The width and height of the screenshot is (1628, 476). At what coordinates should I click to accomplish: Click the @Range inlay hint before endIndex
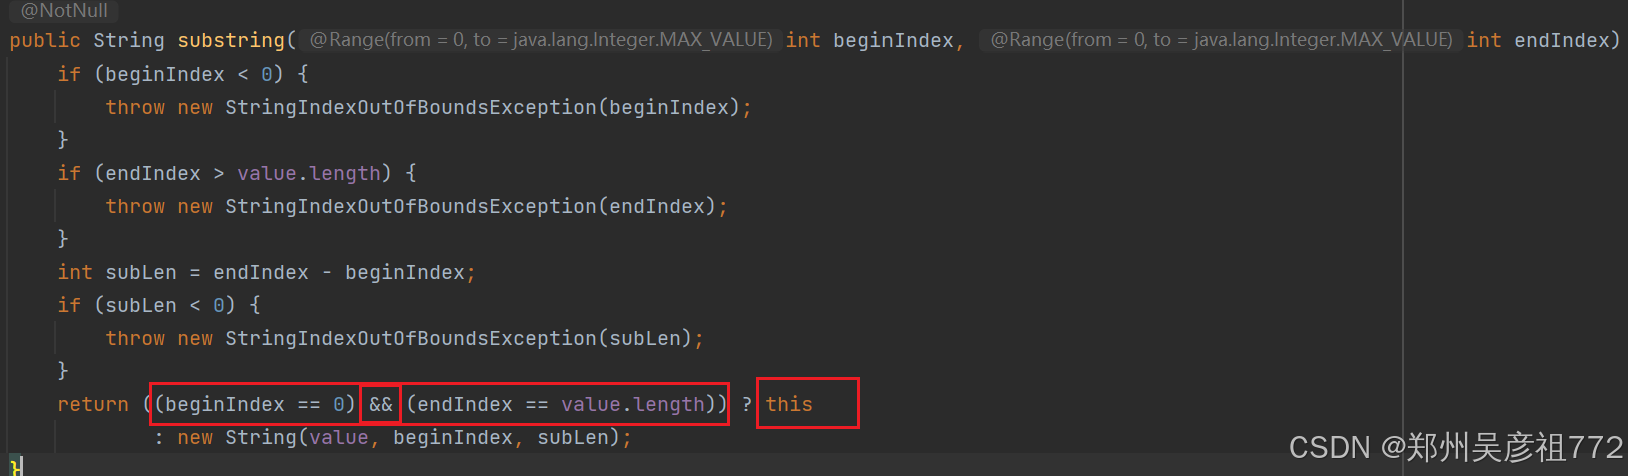(1221, 40)
